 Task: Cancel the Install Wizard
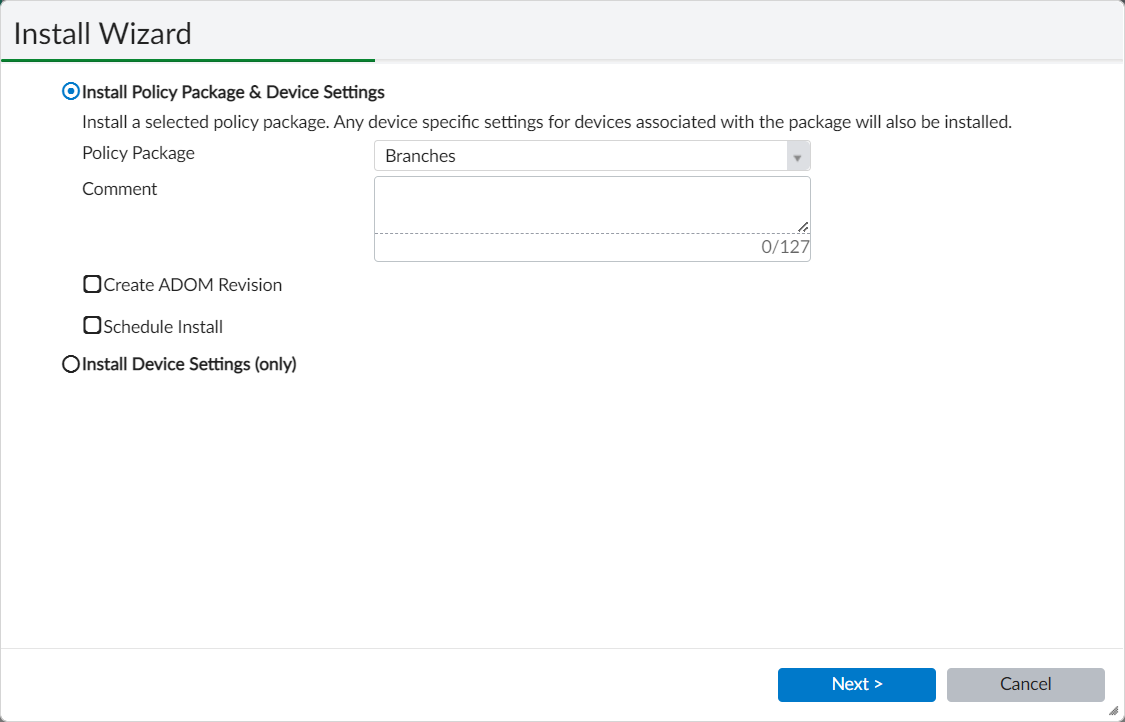pyautogui.click(x=1025, y=684)
